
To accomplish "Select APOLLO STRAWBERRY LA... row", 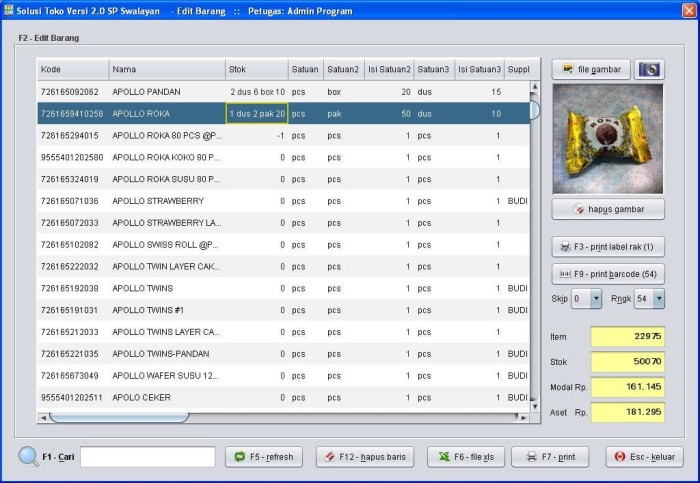I will (283, 223).
